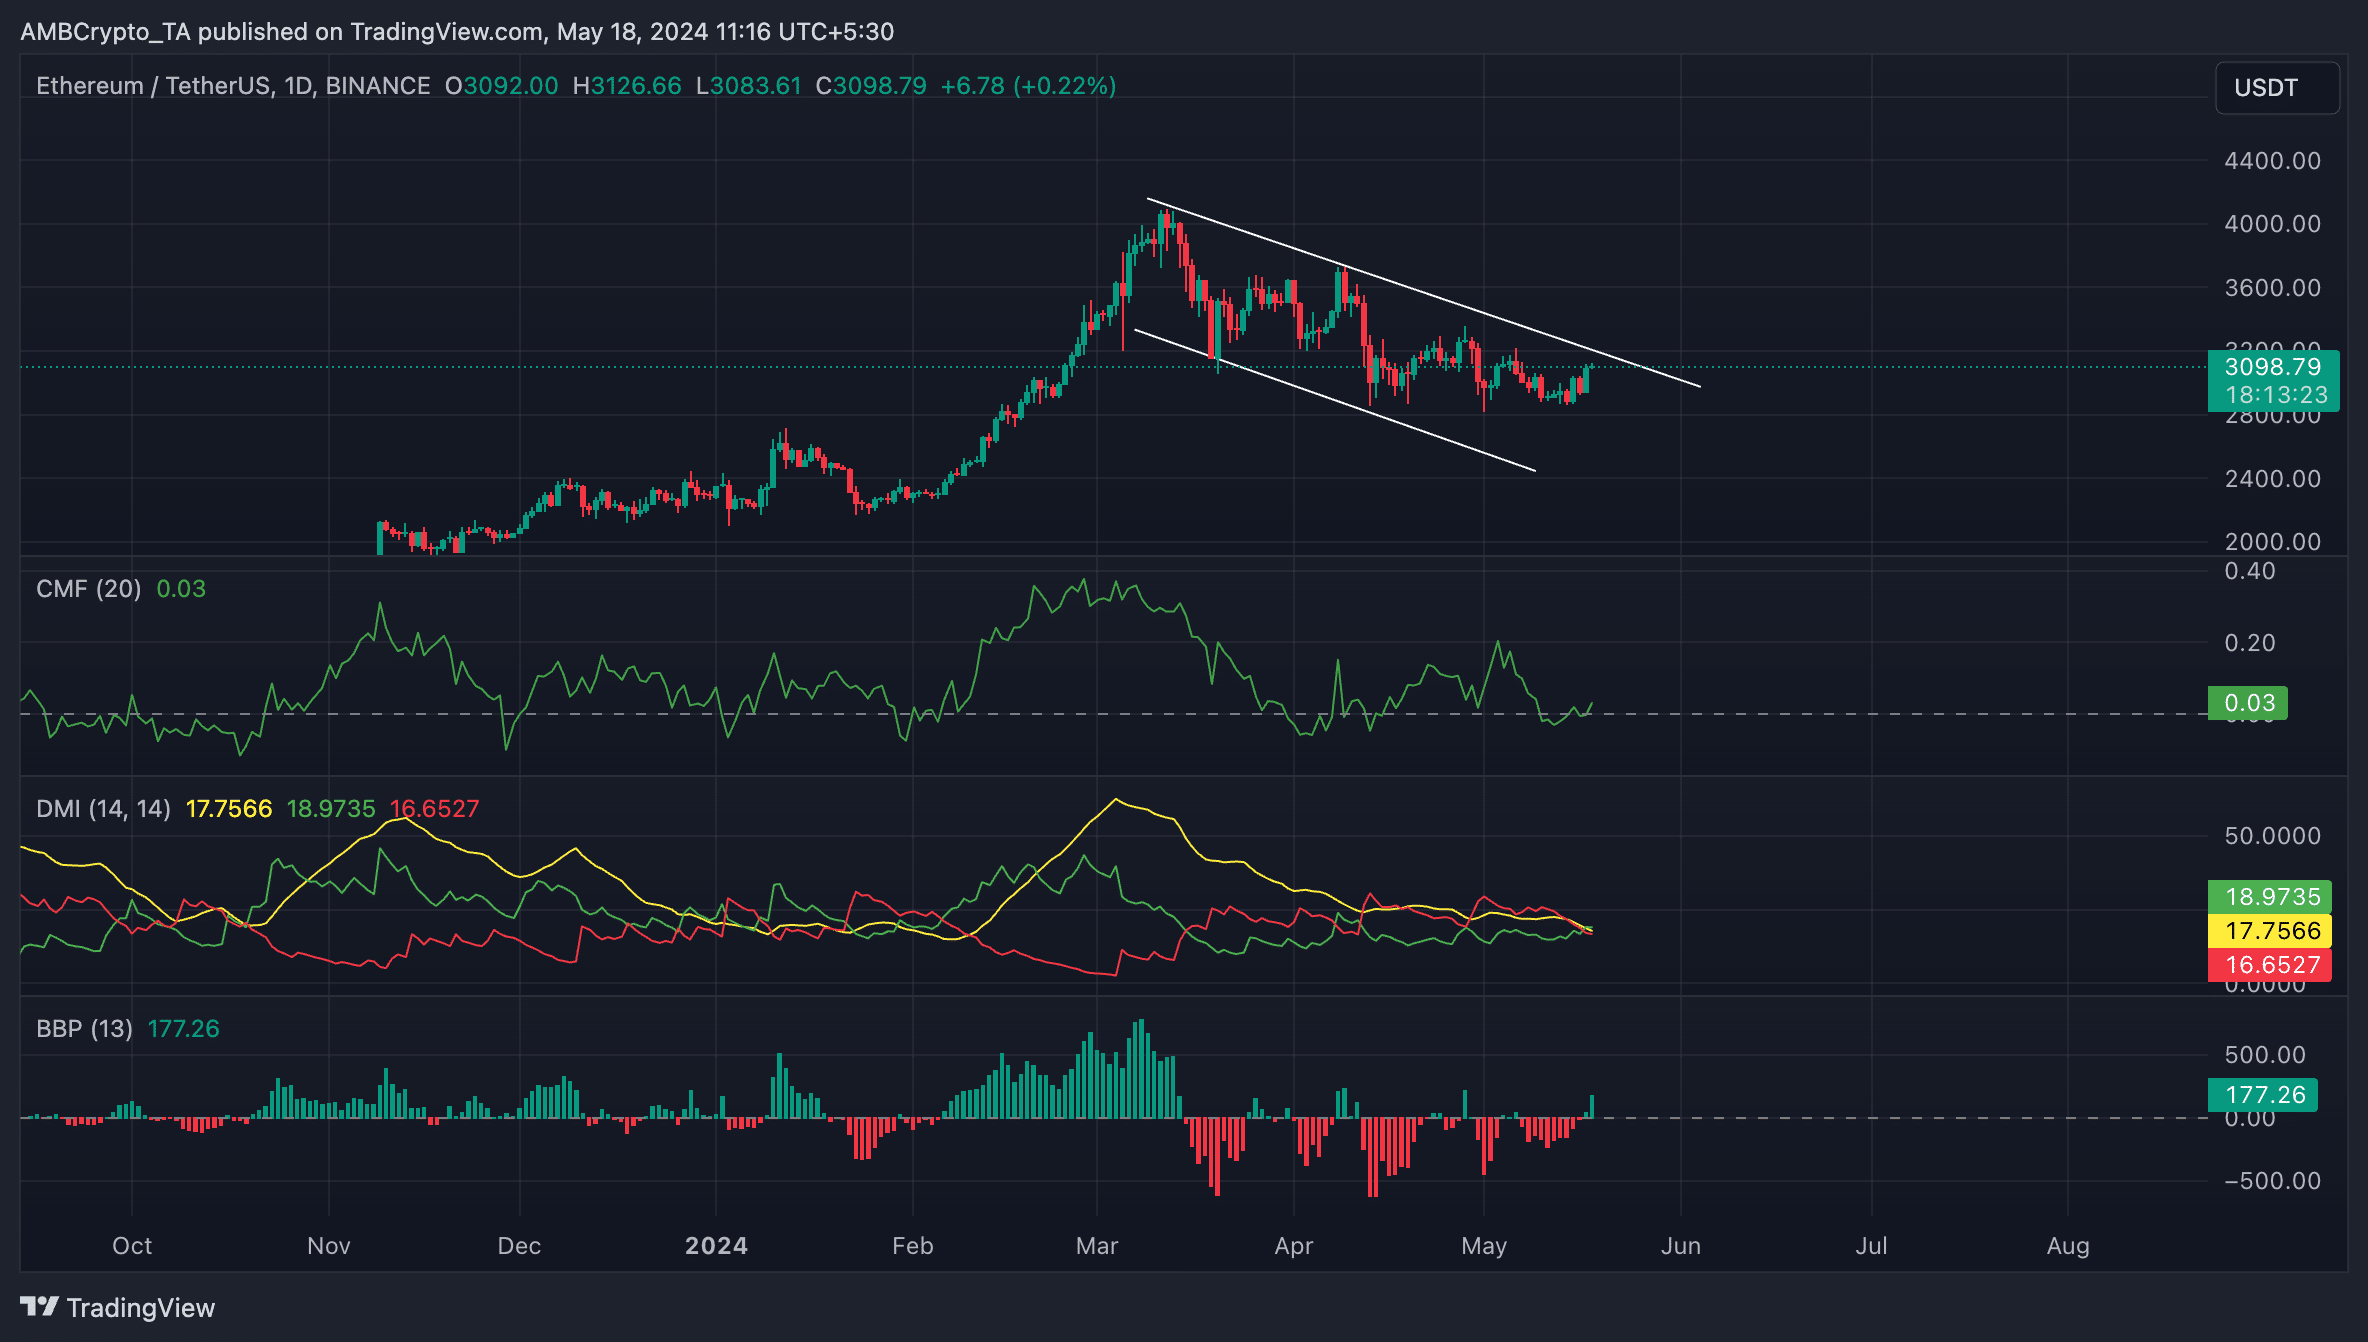Screen dimensions: 2368x1342
Task: Click the 3600.00 price axis label
Action: point(2272,288)
